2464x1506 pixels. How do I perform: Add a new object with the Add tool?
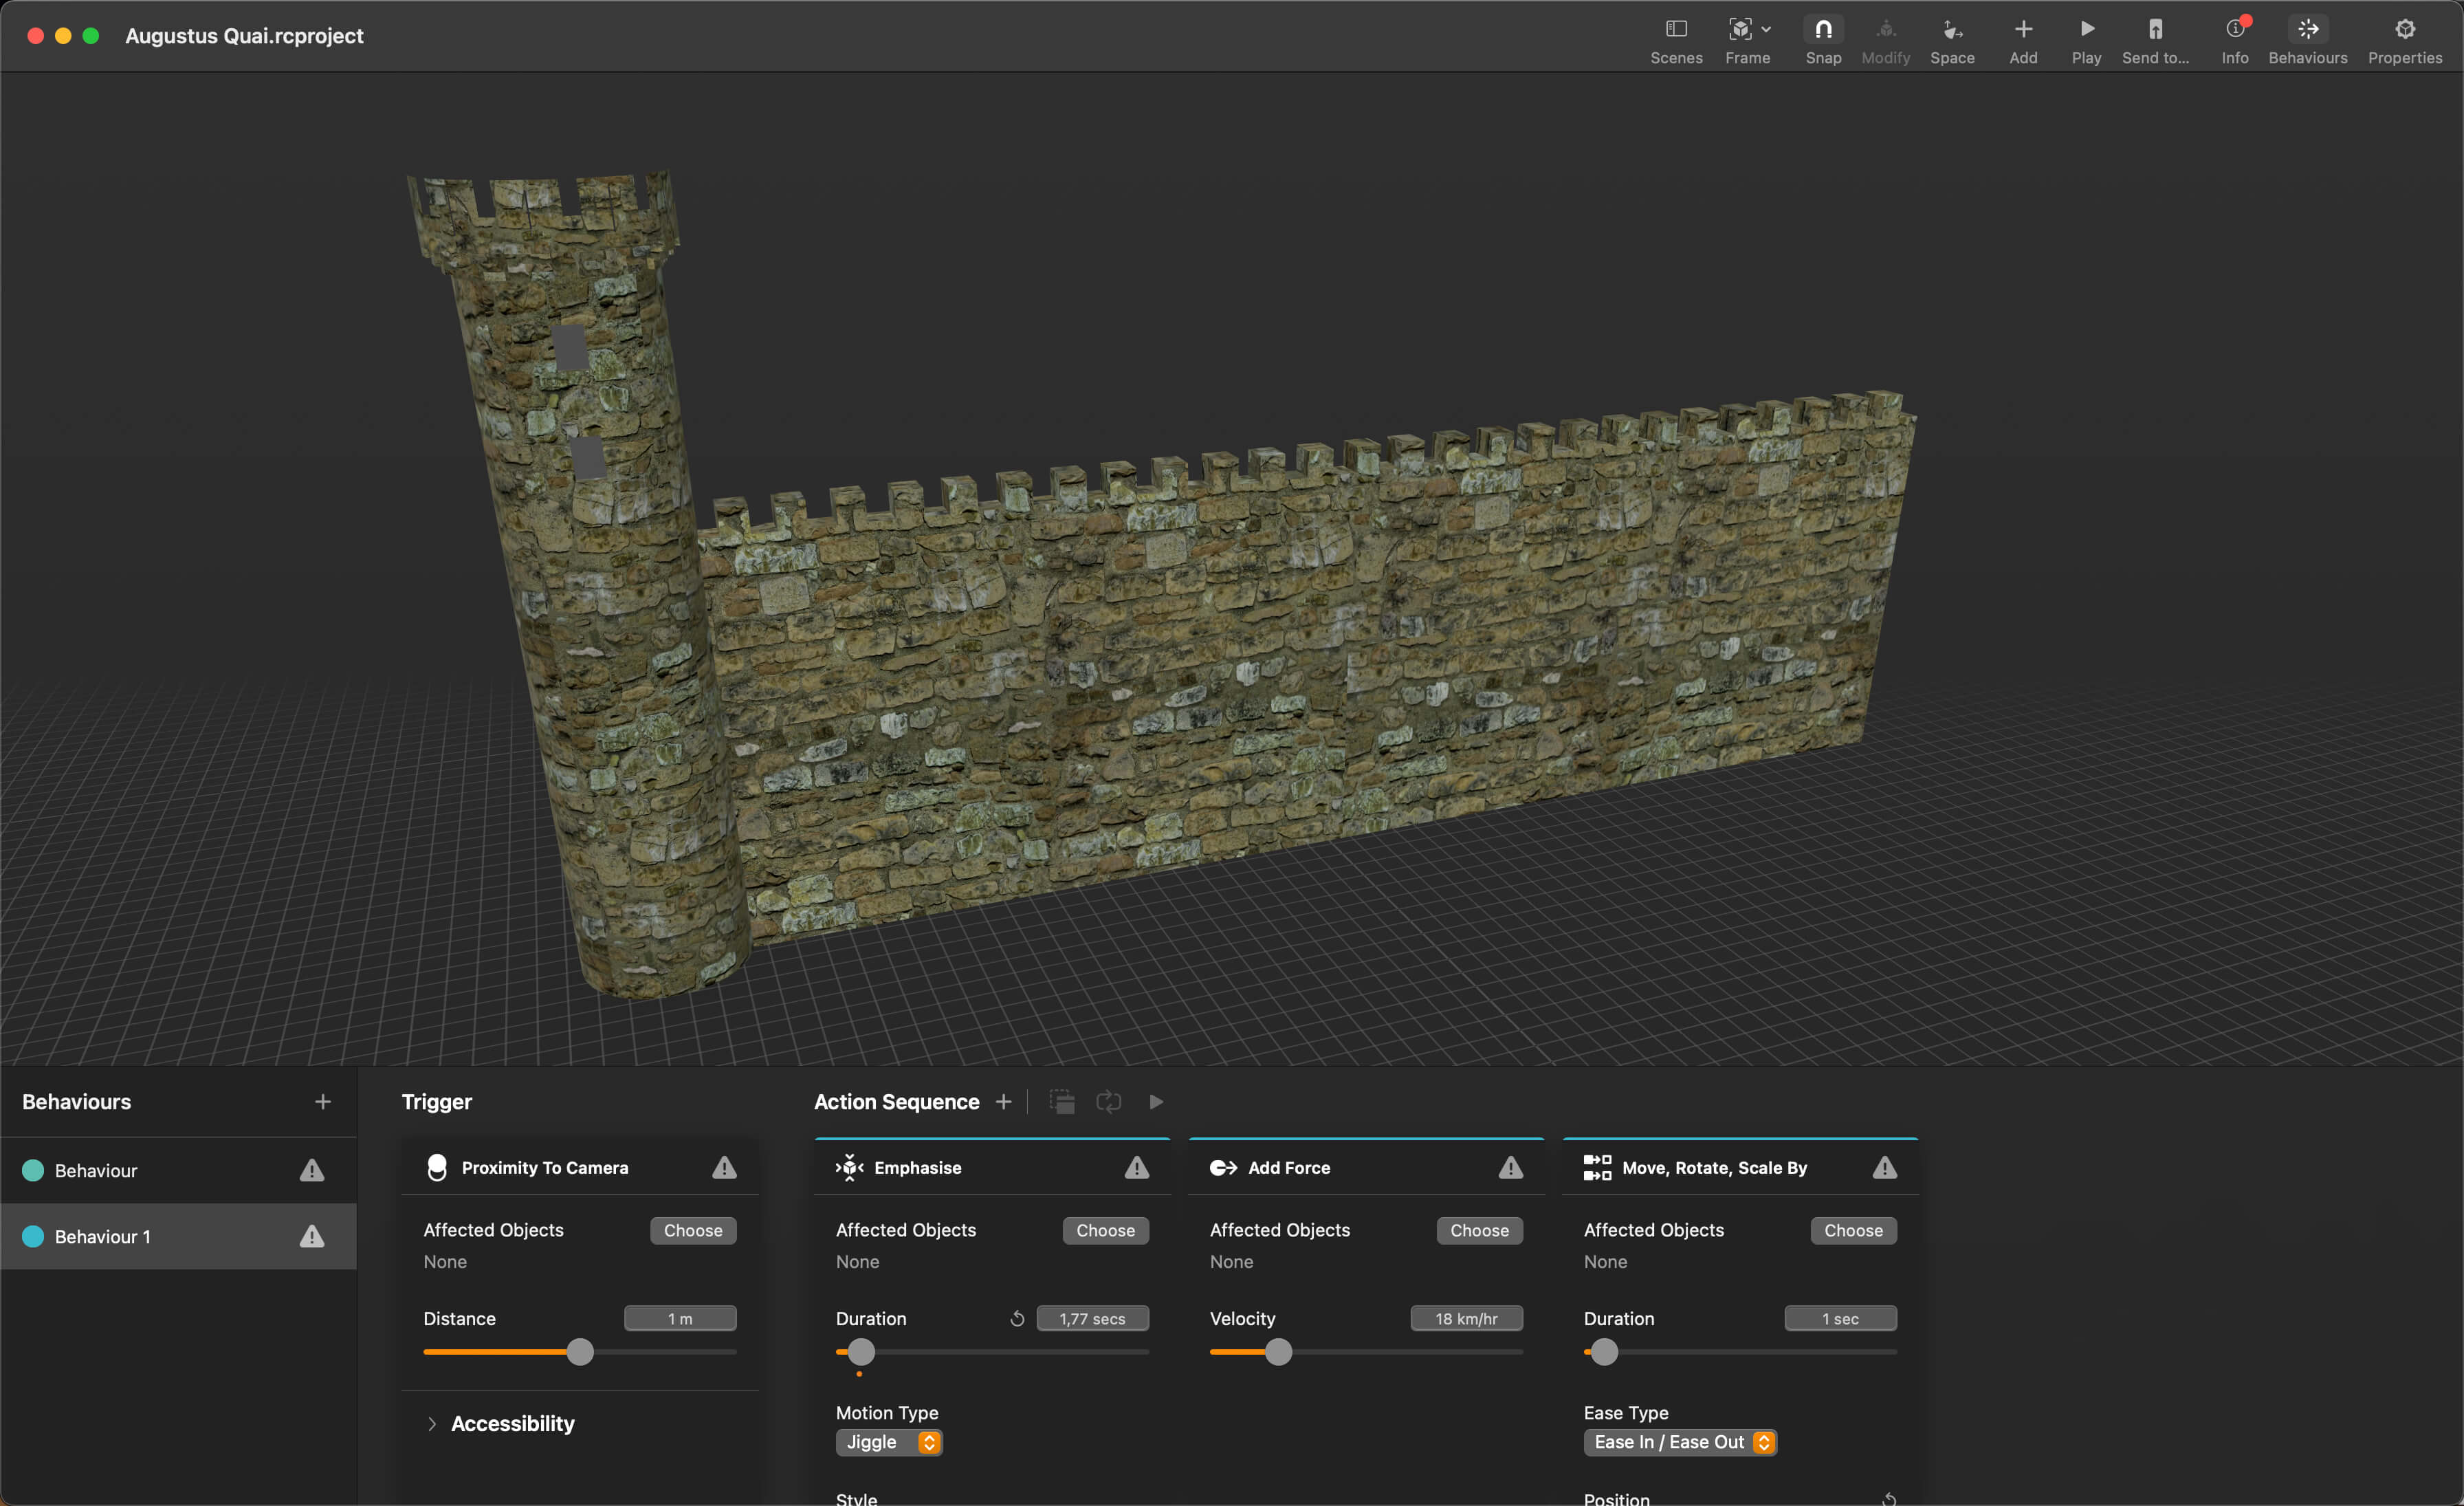(x=2022, y=38)
